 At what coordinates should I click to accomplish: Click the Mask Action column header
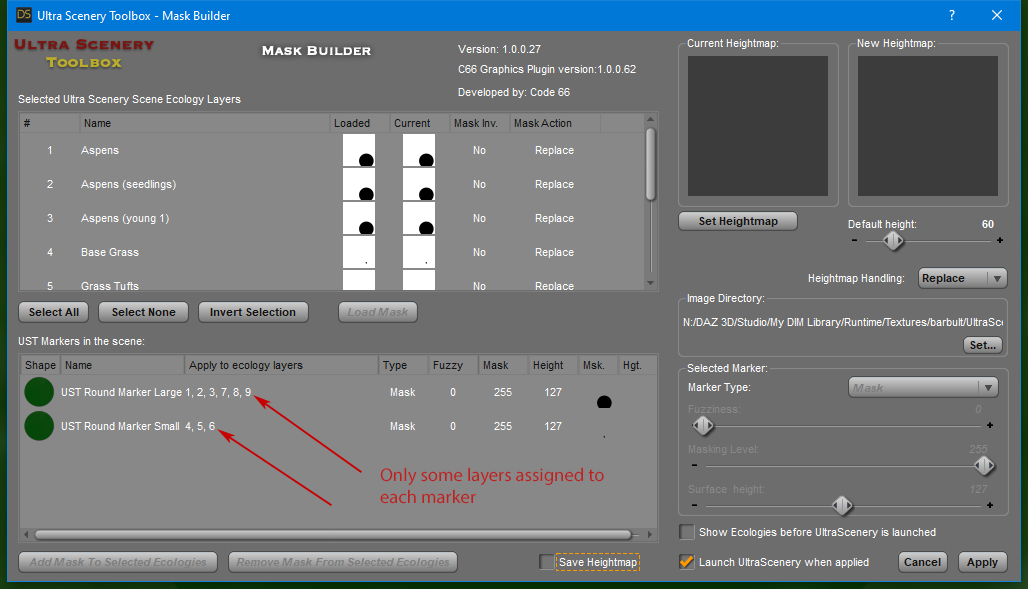pyautogui.click(x=555, y=123)
